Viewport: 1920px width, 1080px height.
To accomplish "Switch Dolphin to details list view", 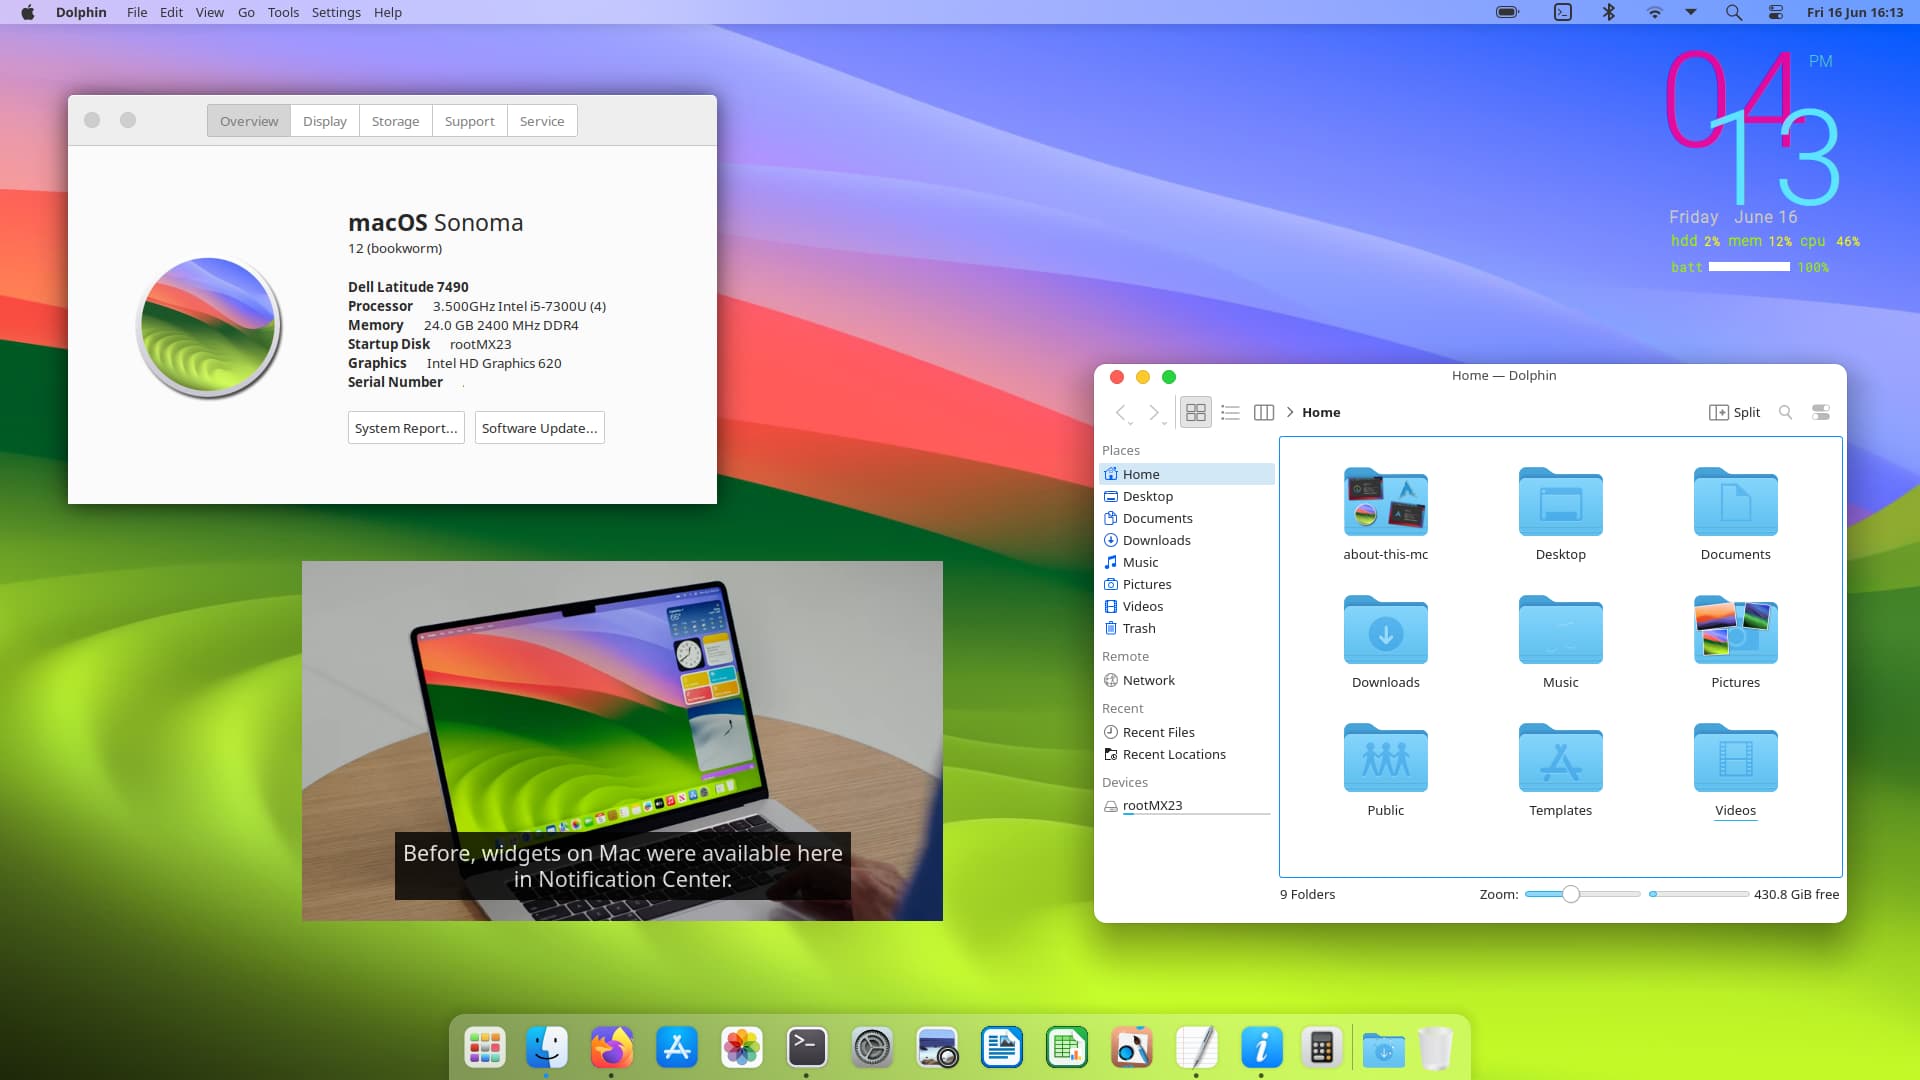I will click(1230, 412).
